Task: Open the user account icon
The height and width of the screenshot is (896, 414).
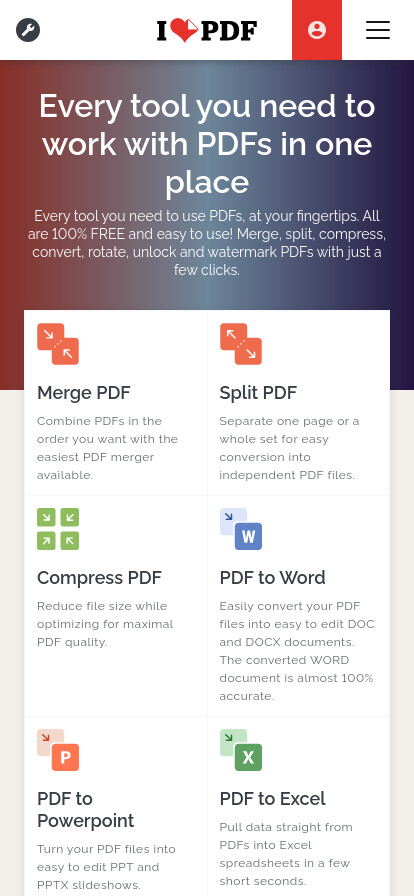Action: tap(317, 30)
